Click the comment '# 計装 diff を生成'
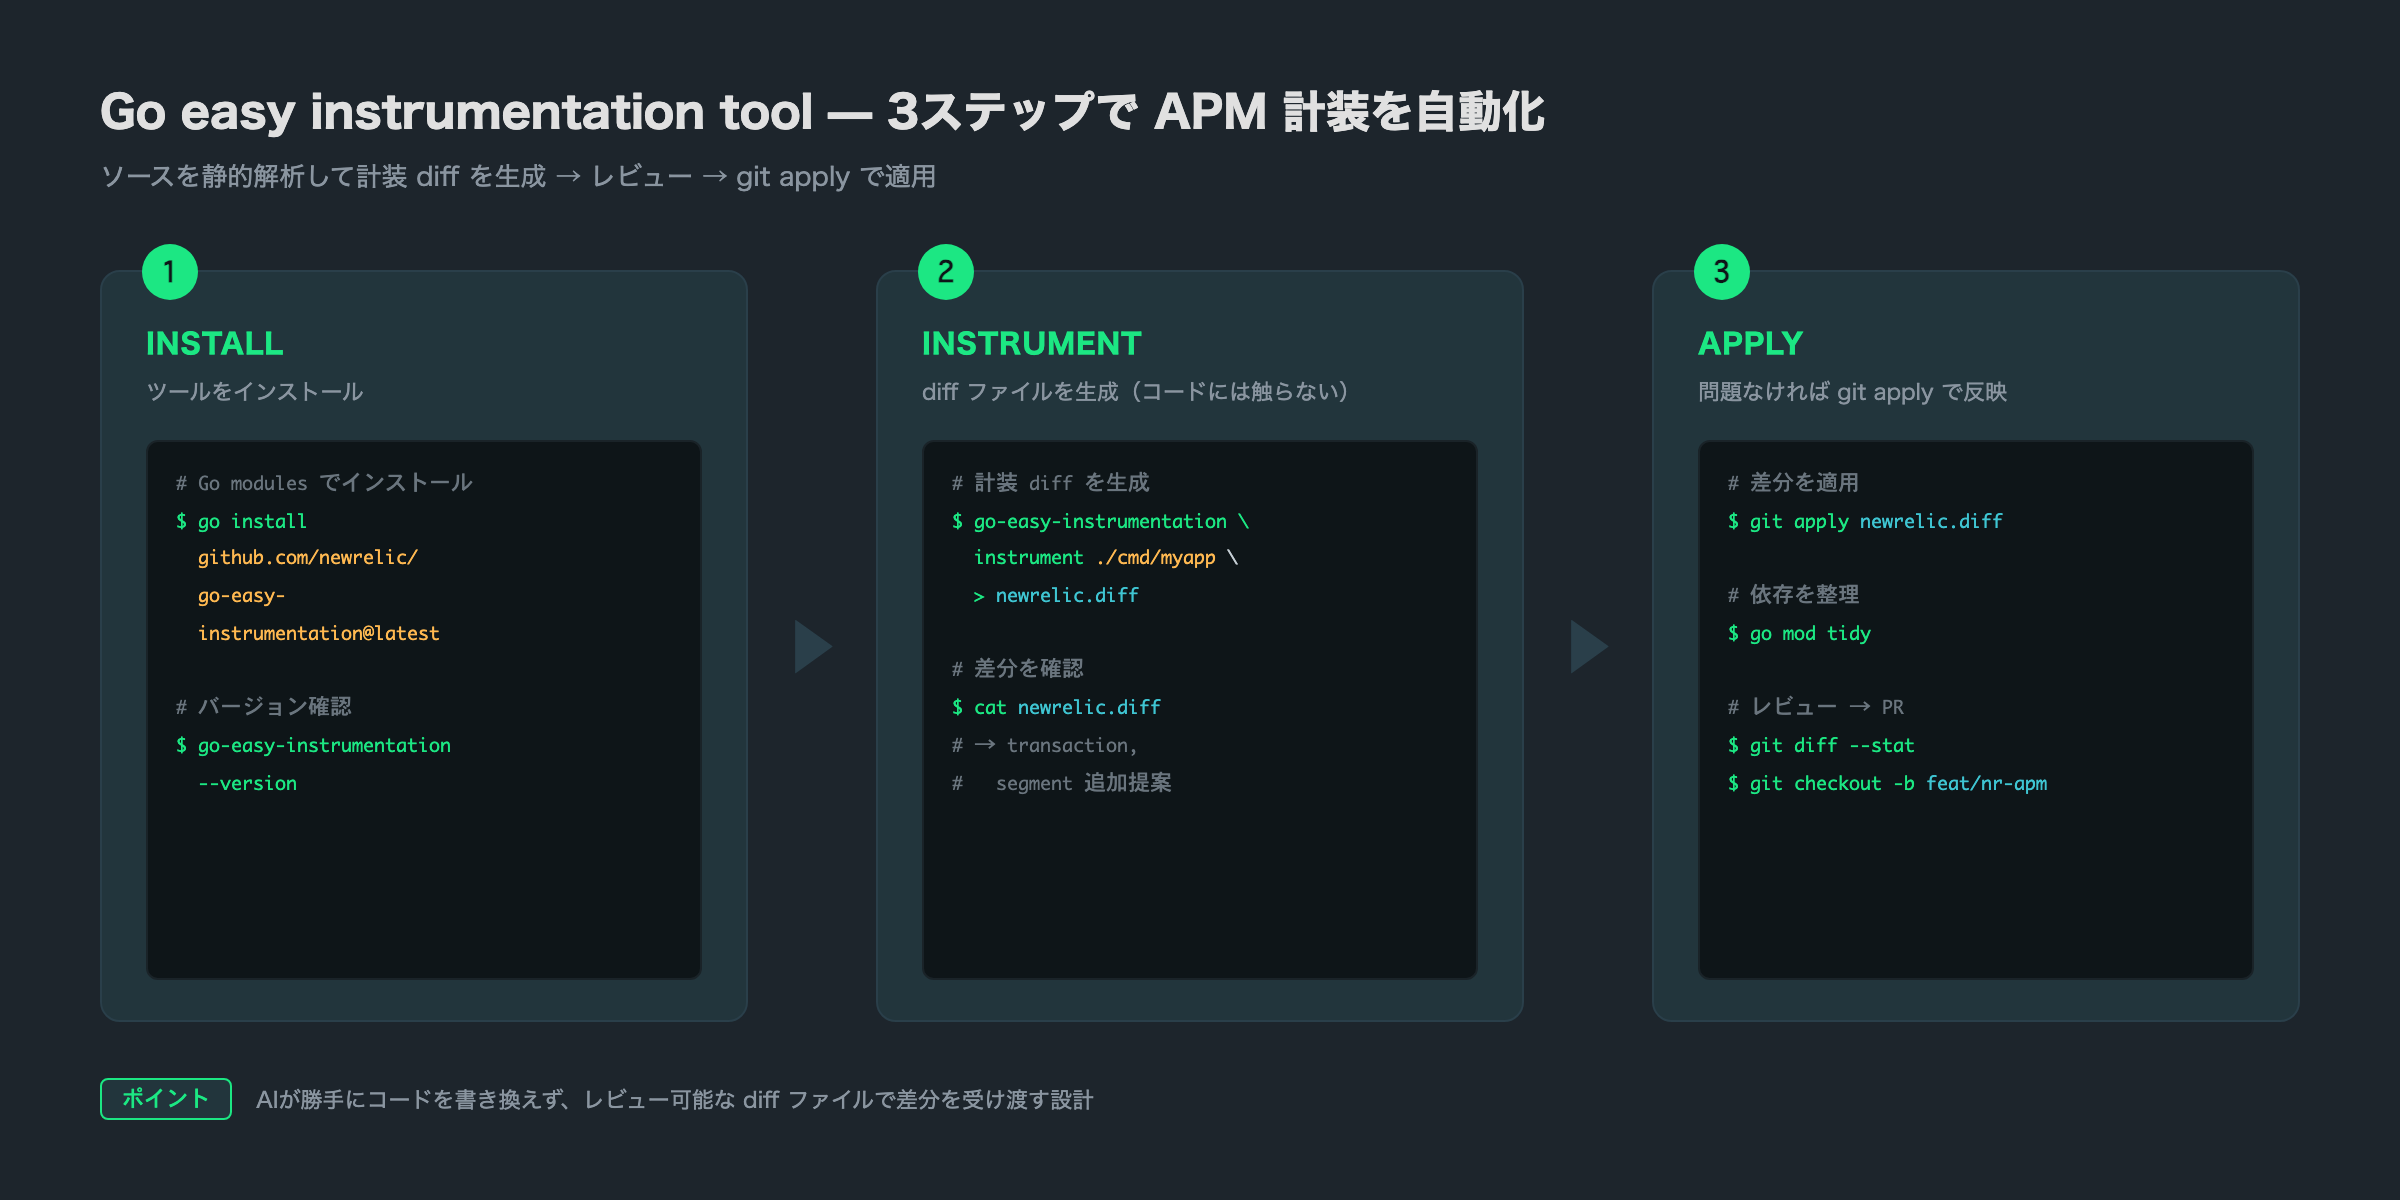The image size is (2400, 1200). [1050, 483]
